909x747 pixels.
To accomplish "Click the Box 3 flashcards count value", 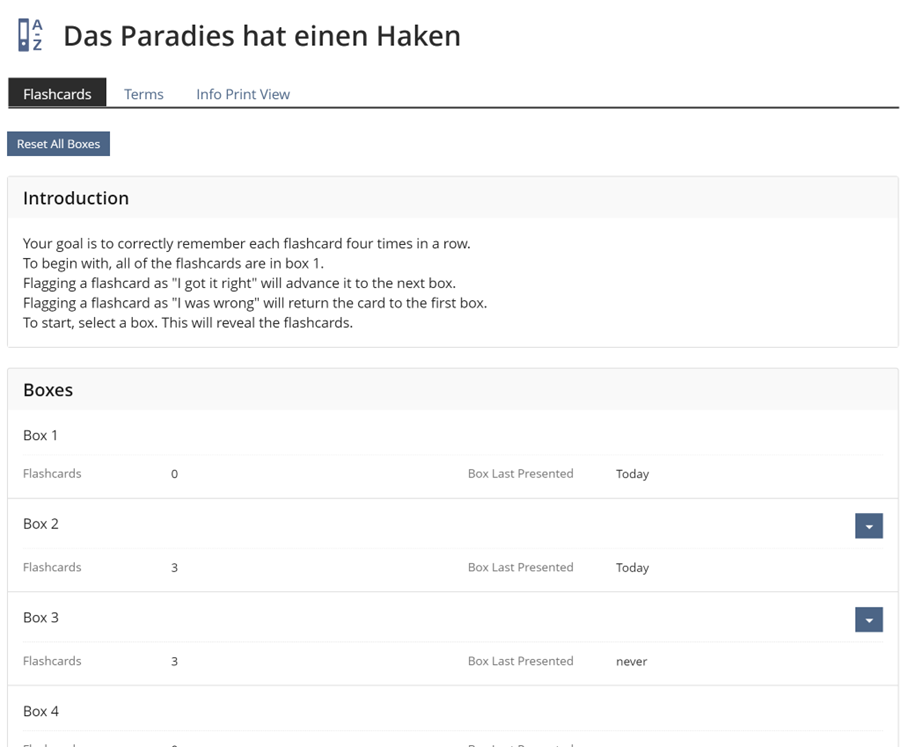I will tap(174, 662).
